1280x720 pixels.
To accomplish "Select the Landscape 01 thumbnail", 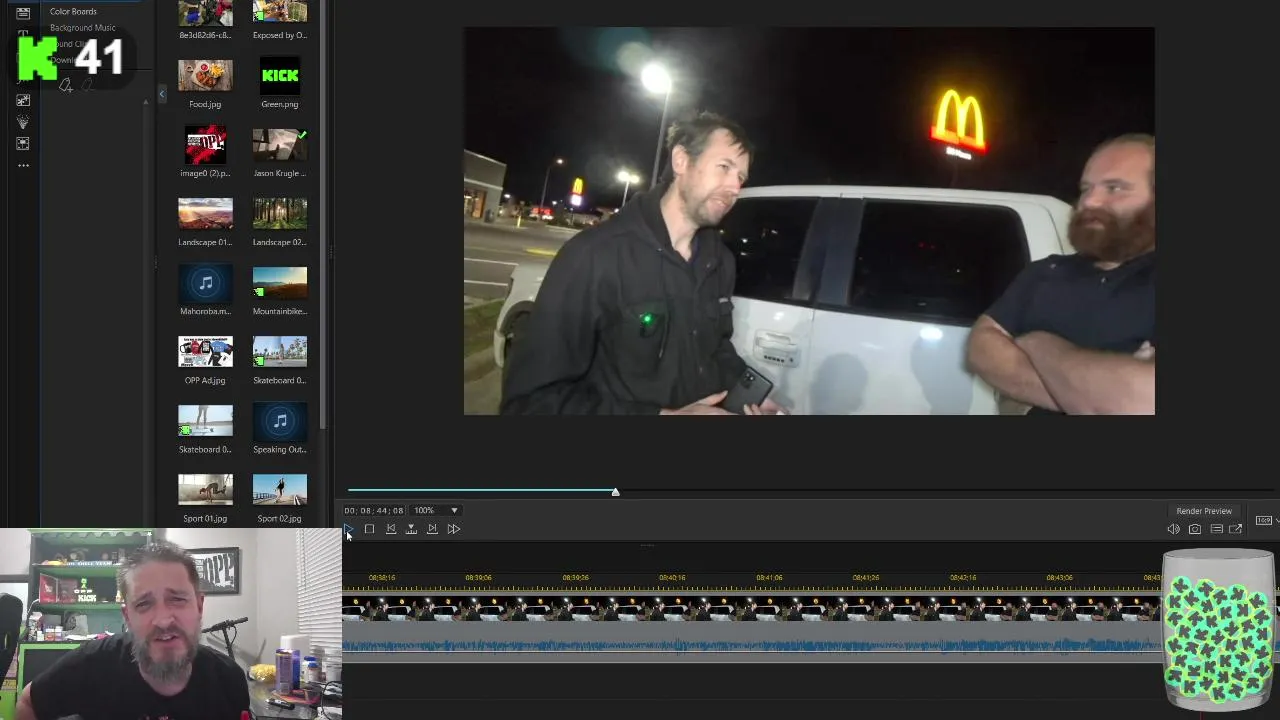I will [x=205, y=215].
